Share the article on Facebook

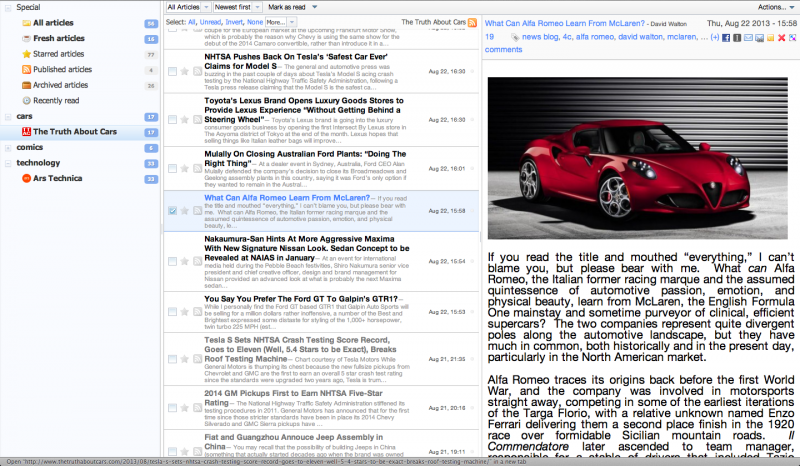725,38
